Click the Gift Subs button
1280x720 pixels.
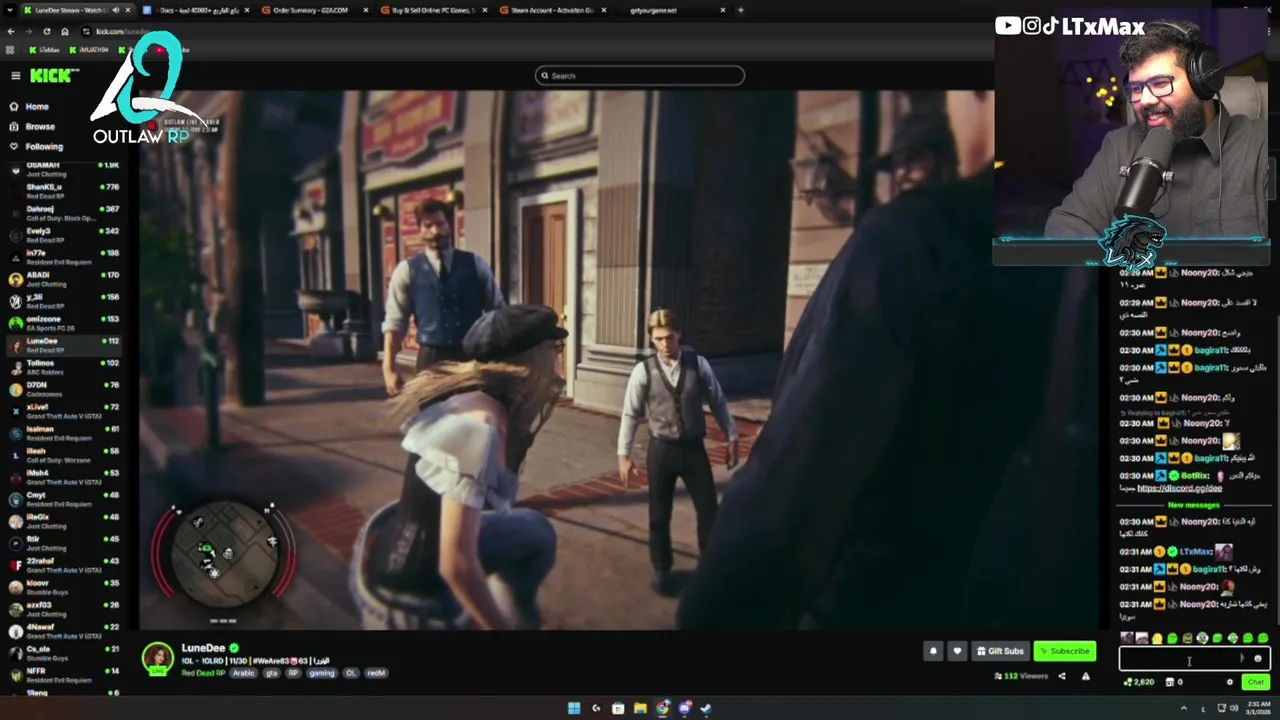(x=1000, y=651)
